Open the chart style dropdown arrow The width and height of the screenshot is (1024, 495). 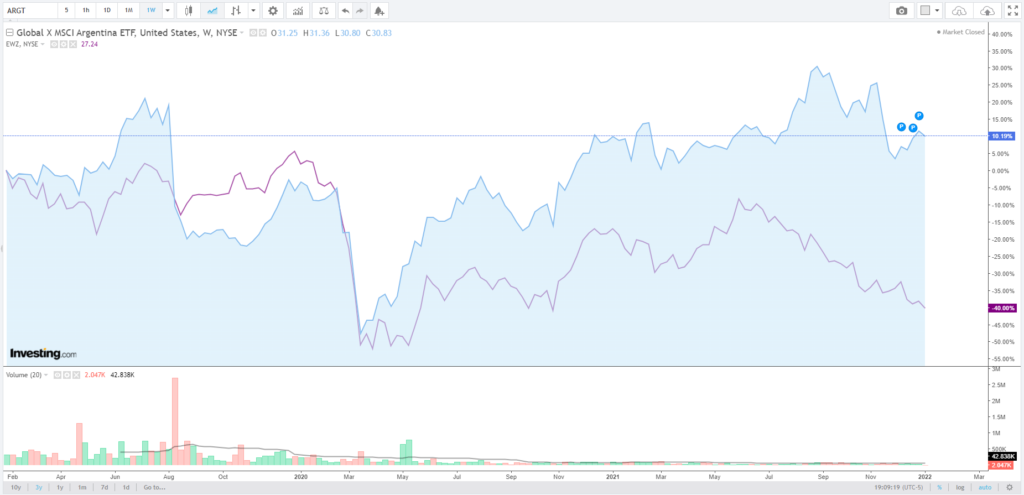coord(253,10)
